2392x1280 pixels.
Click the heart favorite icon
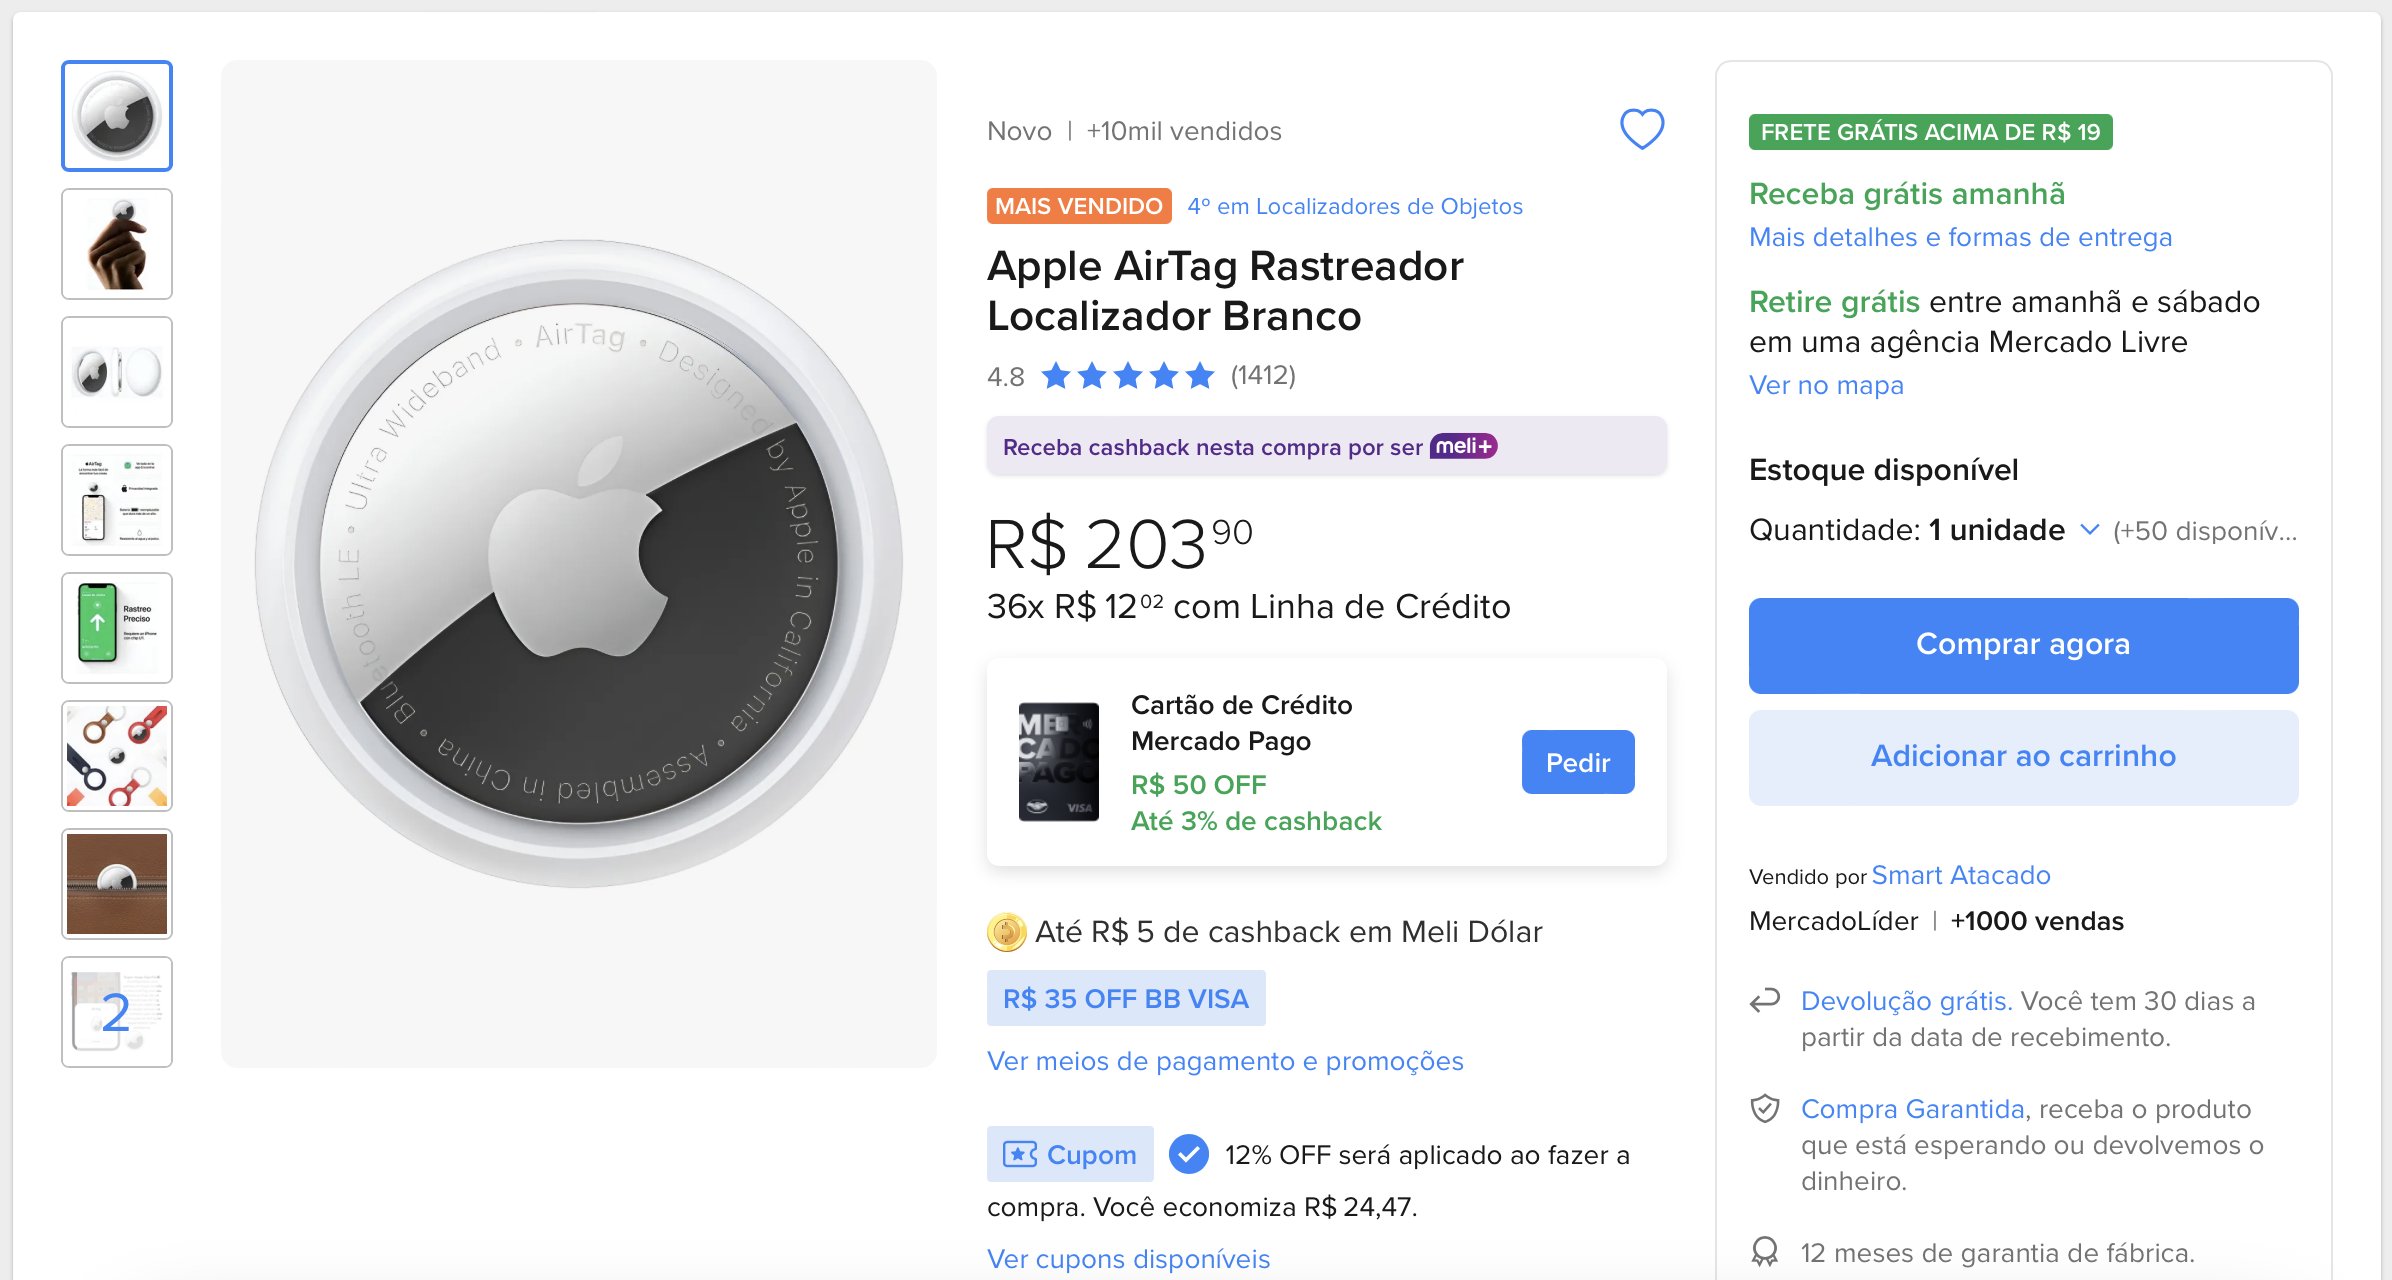tap(1641, 129)
